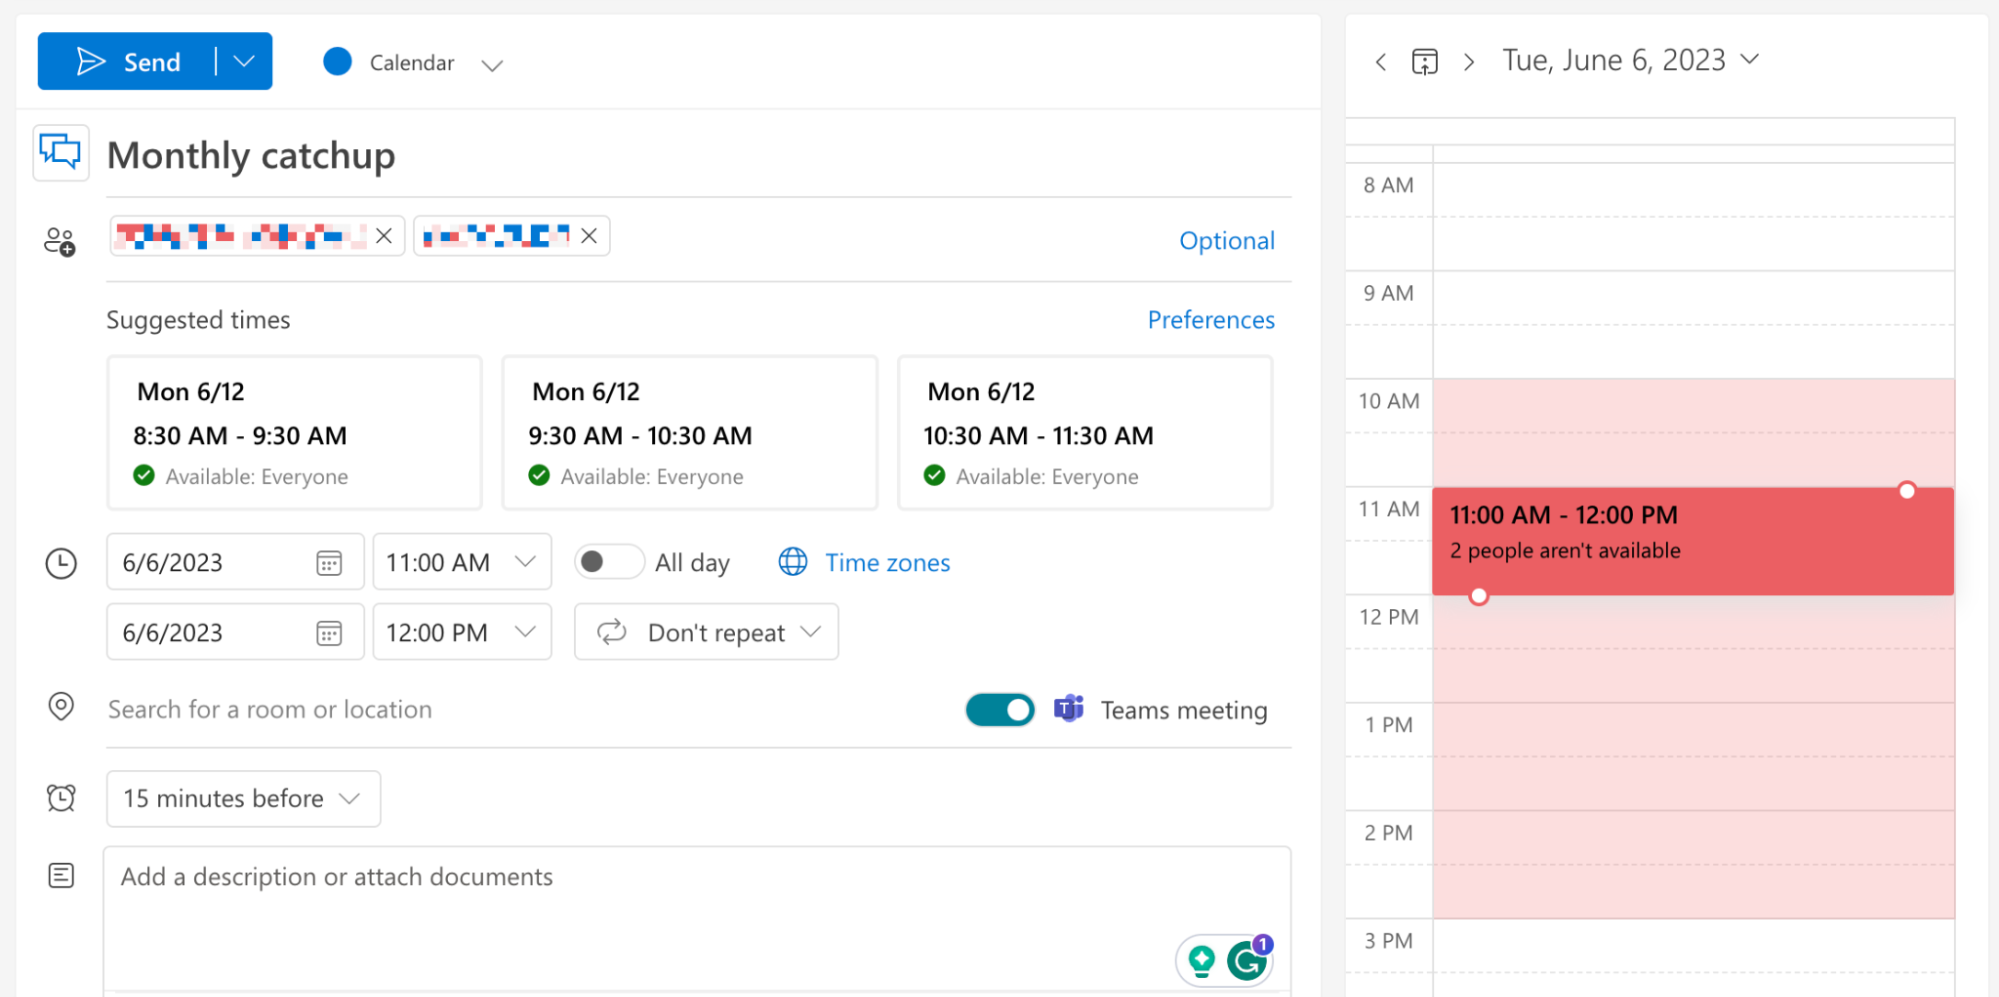The width and height of the screenshot is (1999, 997).
Task: Open the Don't repeat recurrence dropdown
Action: coord(706,632)
